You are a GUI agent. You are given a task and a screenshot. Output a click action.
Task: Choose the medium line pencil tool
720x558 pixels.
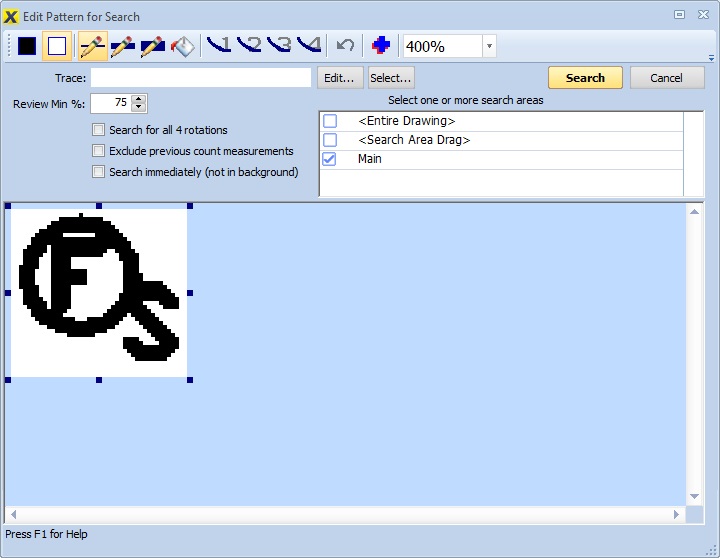pyautogui.click(x=123, y=46)
